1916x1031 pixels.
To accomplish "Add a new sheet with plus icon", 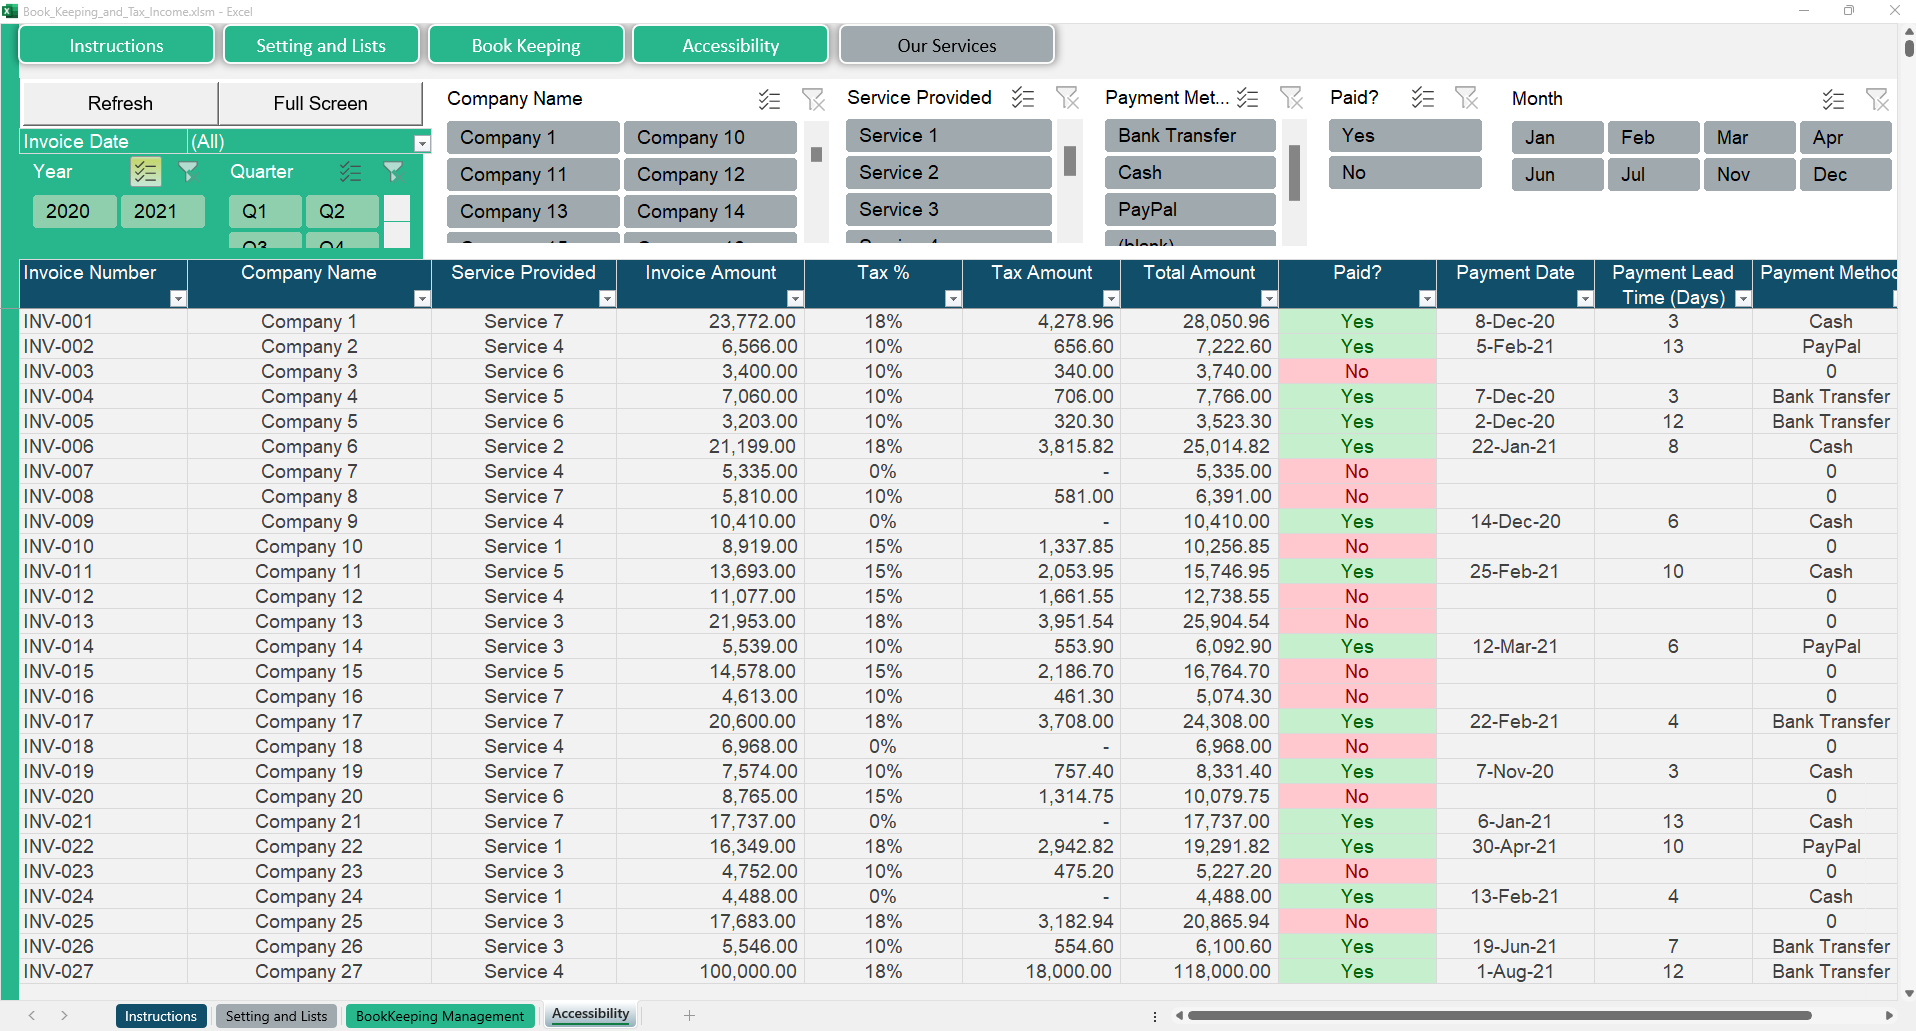I will coord(689,1015).
